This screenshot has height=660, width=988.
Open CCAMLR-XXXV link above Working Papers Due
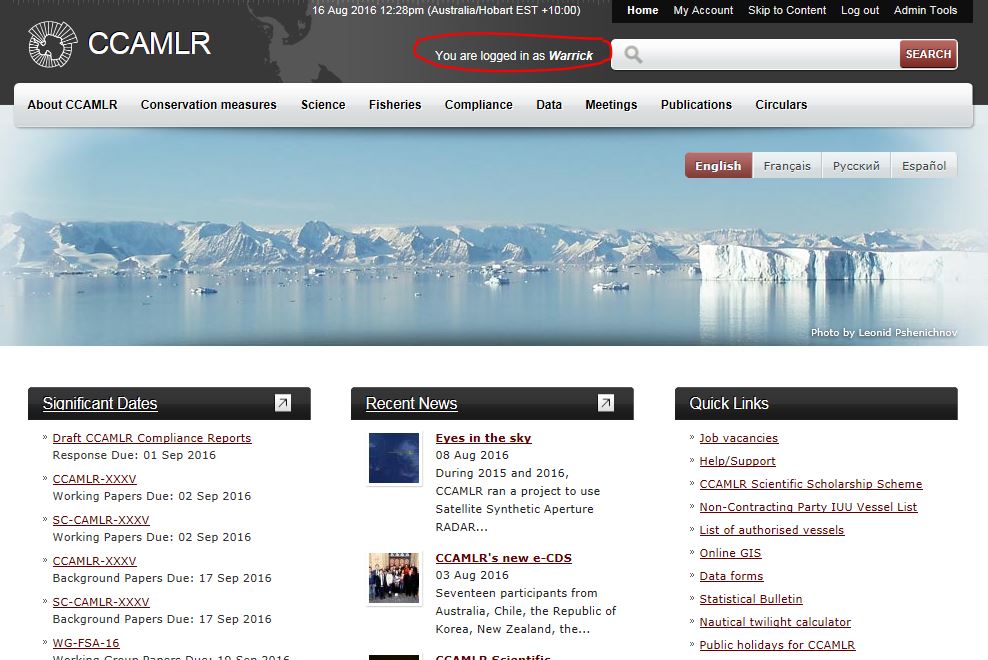point(95,478)
